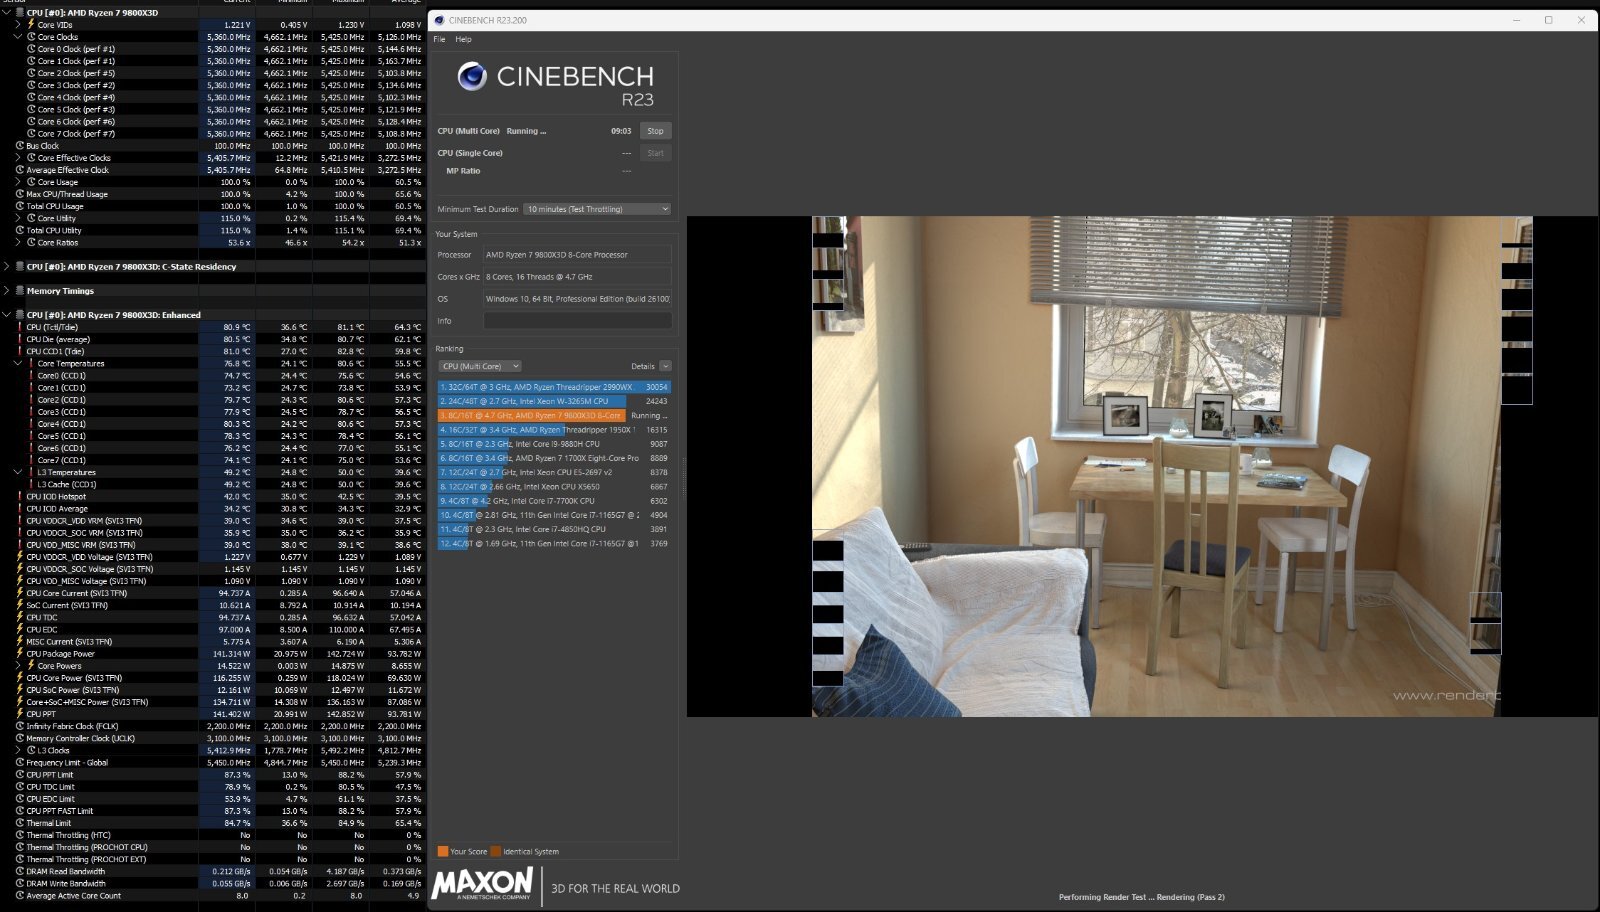The height and width of the screenshot is (912, 1600).
Task: Click the Start button for CPU Single Core
Action: pos(655,153)
